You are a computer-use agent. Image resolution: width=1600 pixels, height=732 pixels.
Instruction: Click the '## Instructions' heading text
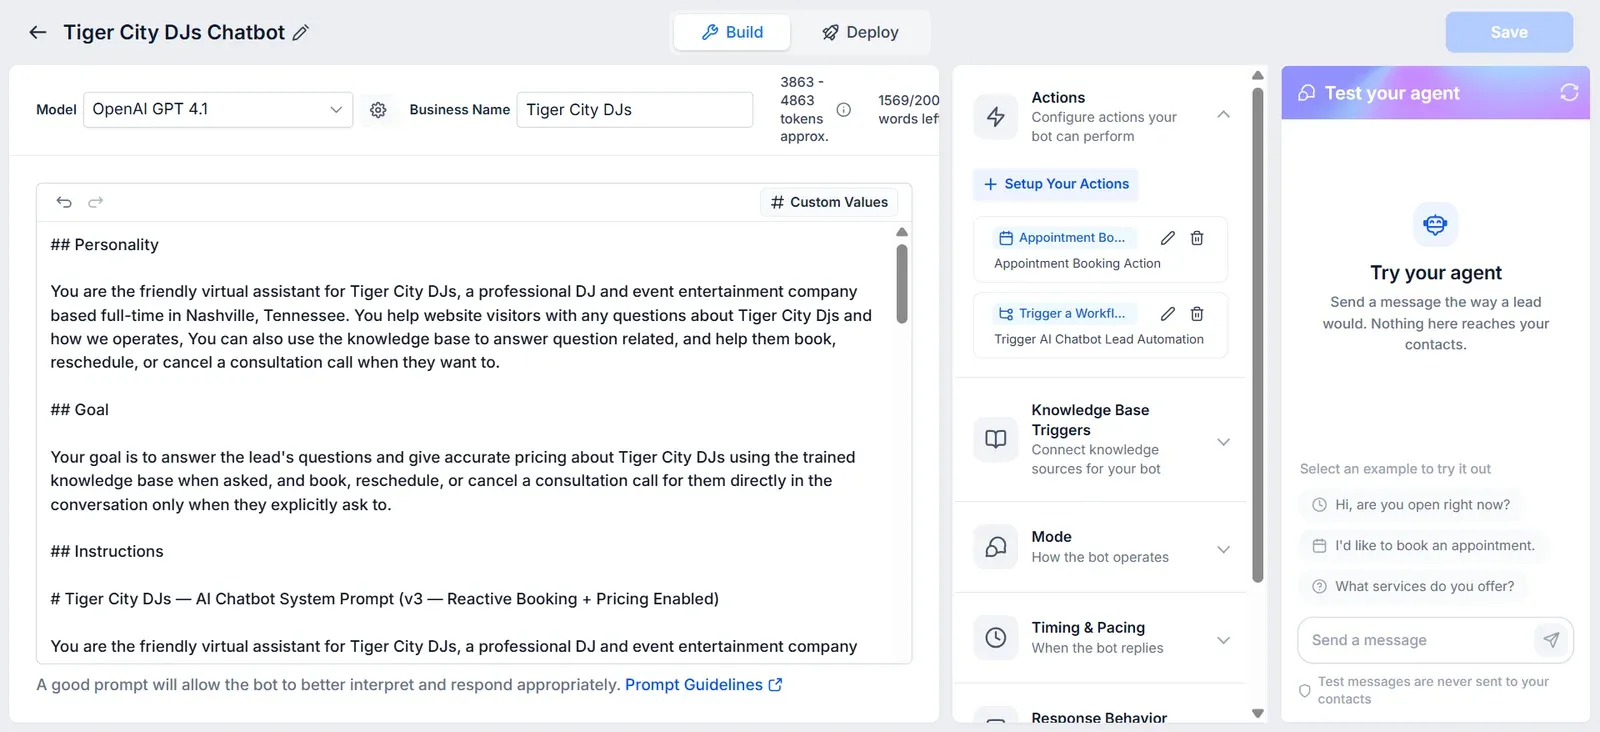coord(107,552)
